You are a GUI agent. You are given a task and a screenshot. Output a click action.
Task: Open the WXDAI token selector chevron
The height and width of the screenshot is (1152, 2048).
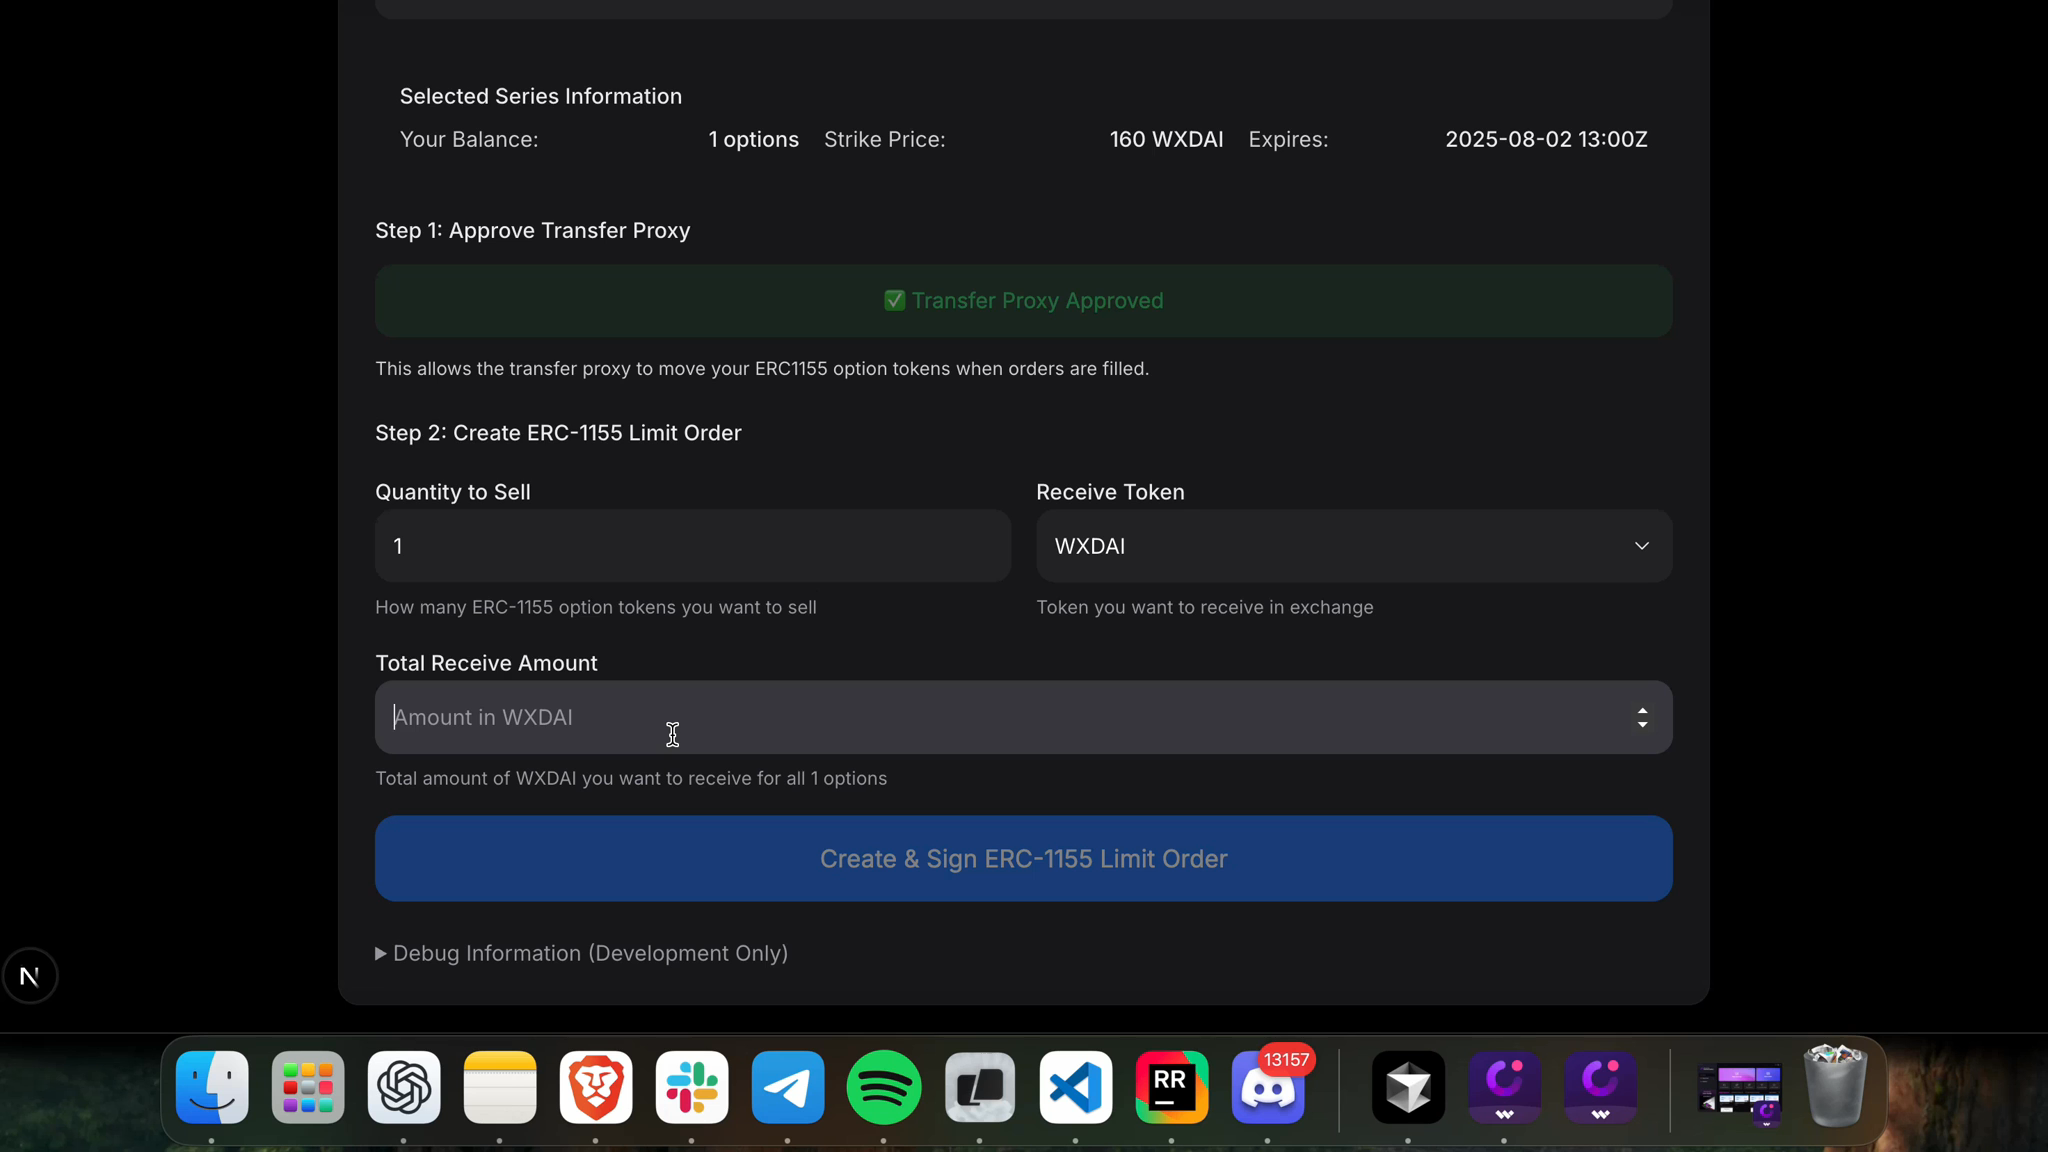(x=1640, y=546)
